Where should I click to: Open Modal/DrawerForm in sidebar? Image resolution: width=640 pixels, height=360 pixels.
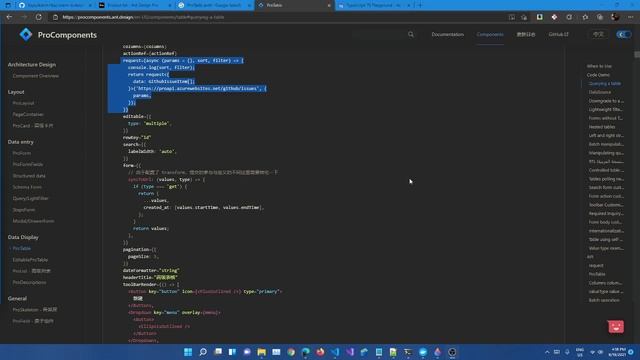coord(33,221)
